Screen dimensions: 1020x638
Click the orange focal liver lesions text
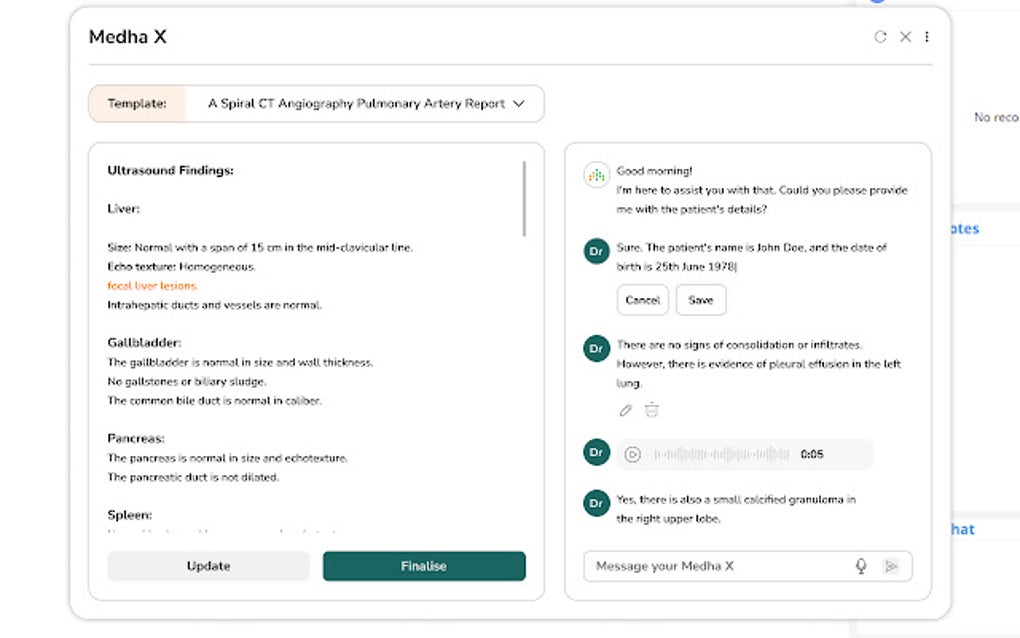point(152,286)
